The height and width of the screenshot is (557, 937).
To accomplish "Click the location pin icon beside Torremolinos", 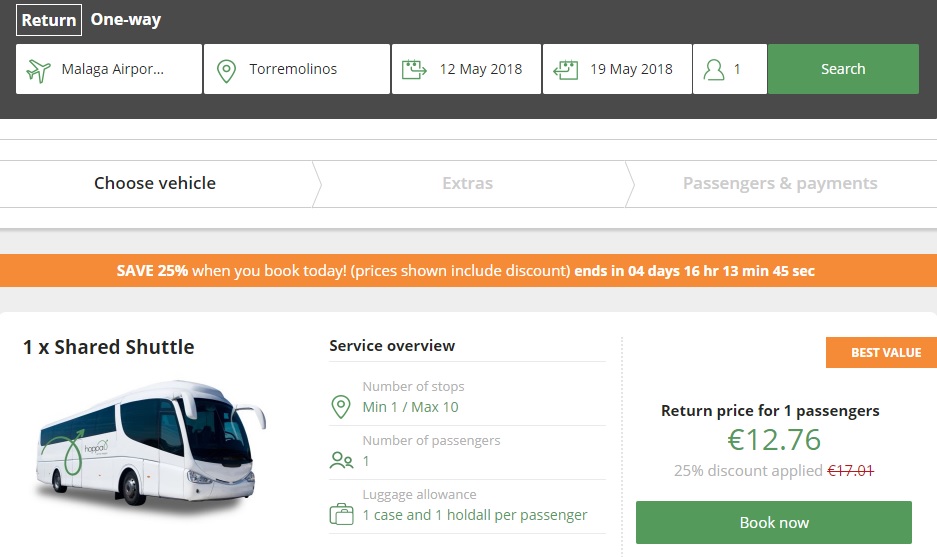I will coord(227,70).
